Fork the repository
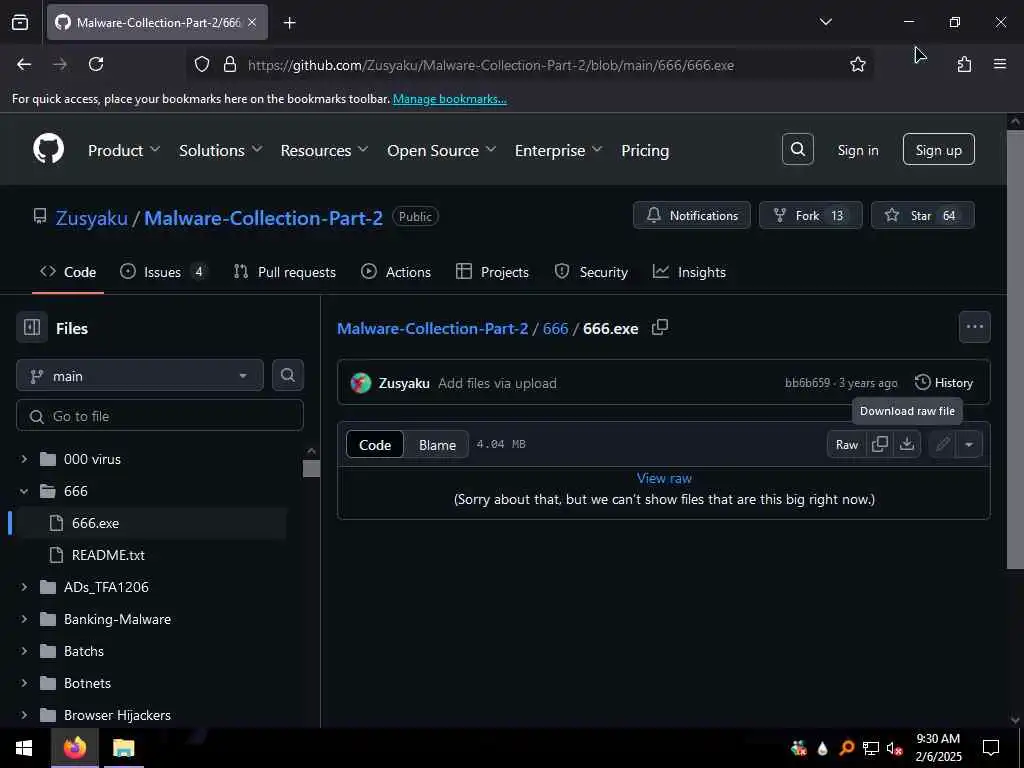Image resolution: width=1024 pixels, height=768 pixels. [x=810, y=216]
